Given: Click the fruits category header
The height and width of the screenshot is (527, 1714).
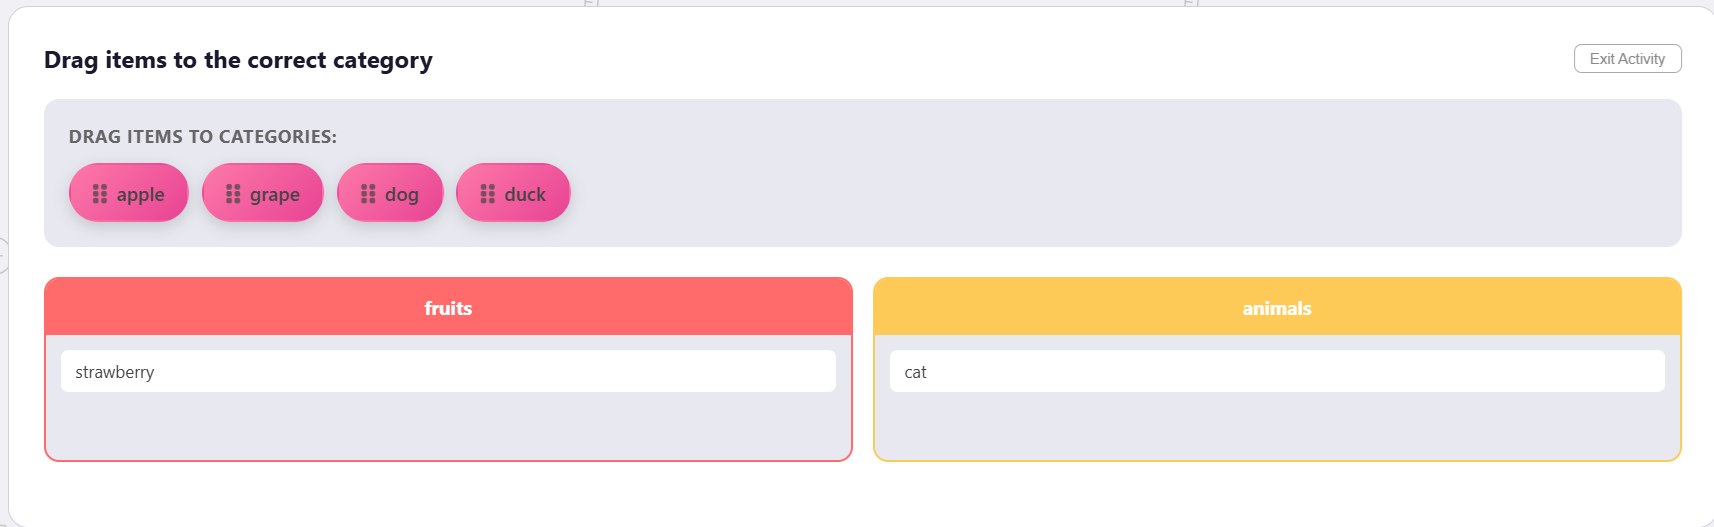Looking at the screenshot, I should pyautogui.click(x=448, y=308).
